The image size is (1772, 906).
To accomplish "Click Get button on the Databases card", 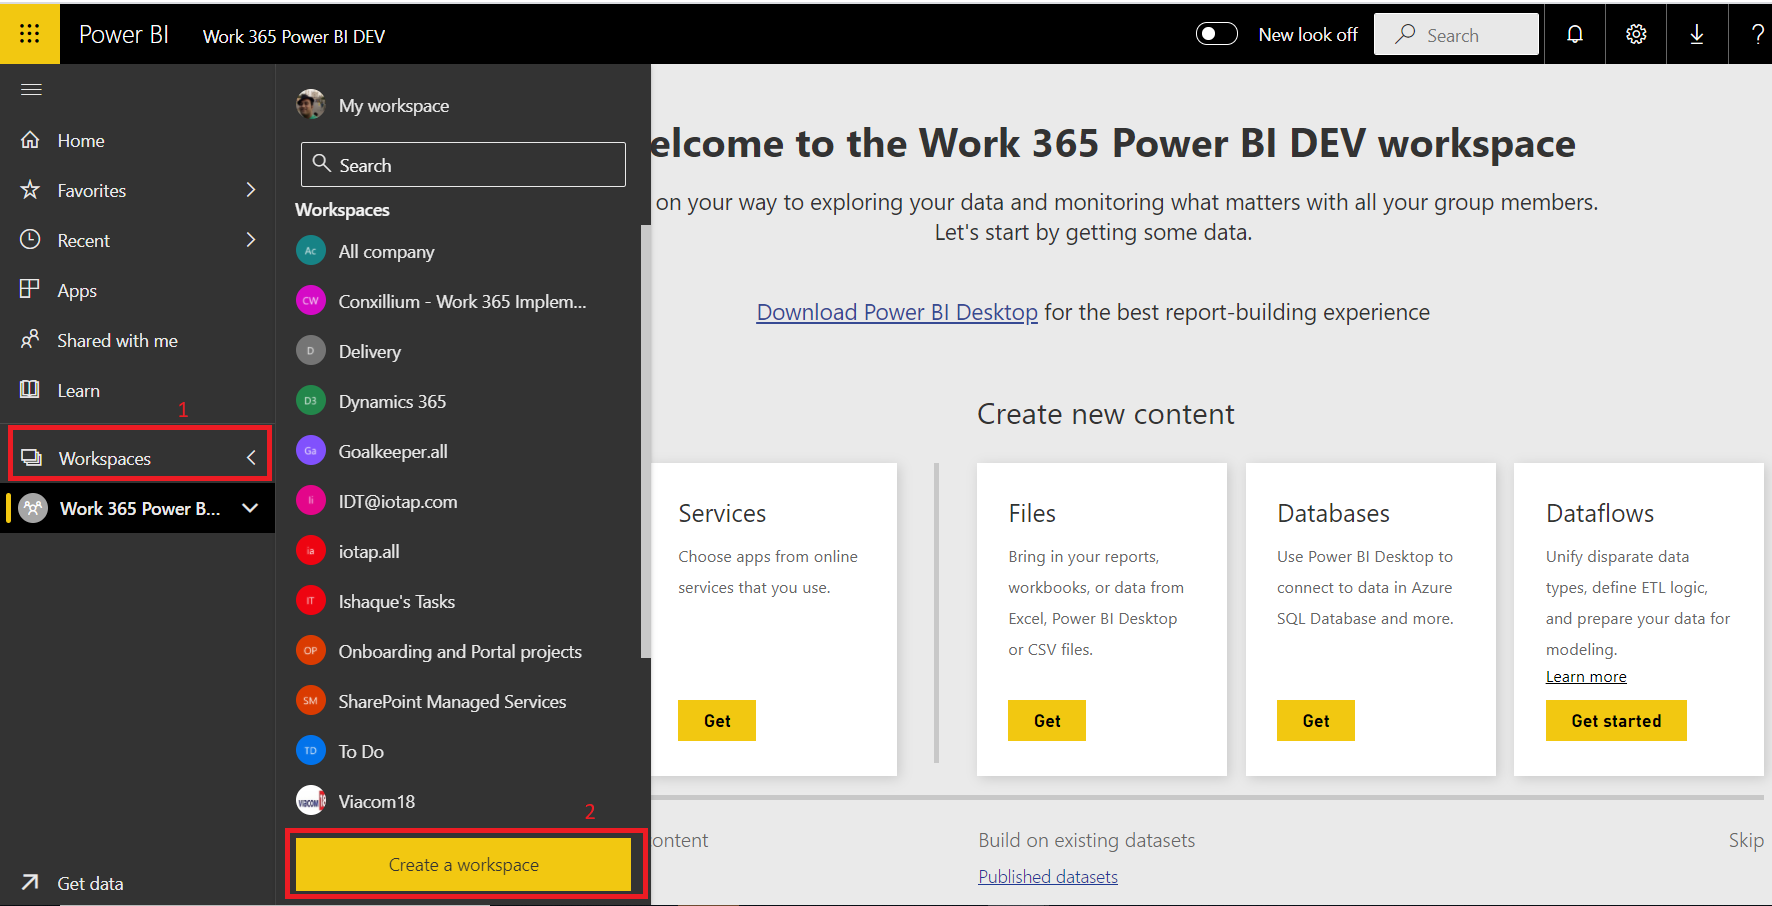I will pos(1316,721).
